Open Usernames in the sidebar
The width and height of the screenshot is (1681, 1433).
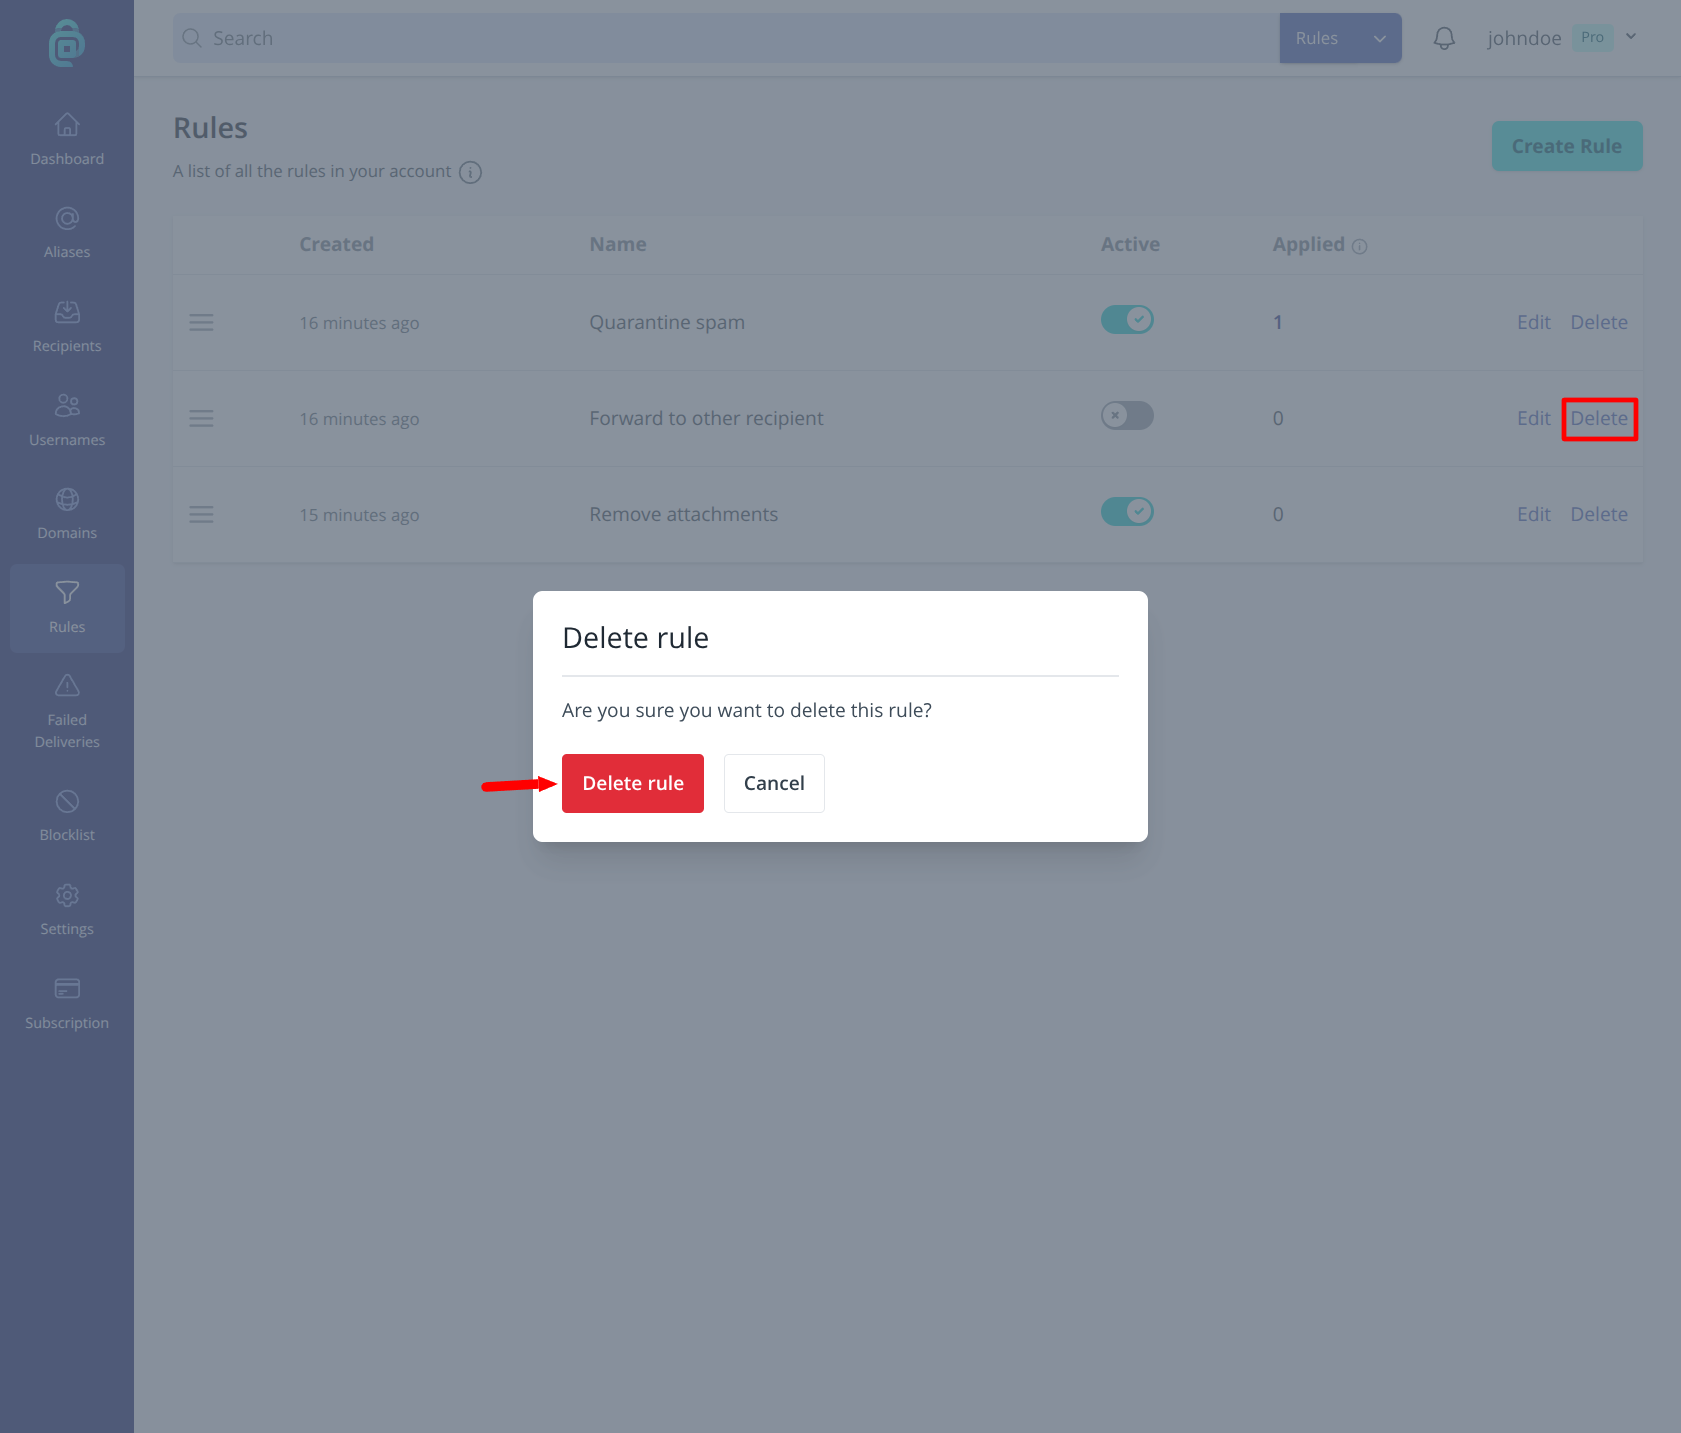point(67,419)
